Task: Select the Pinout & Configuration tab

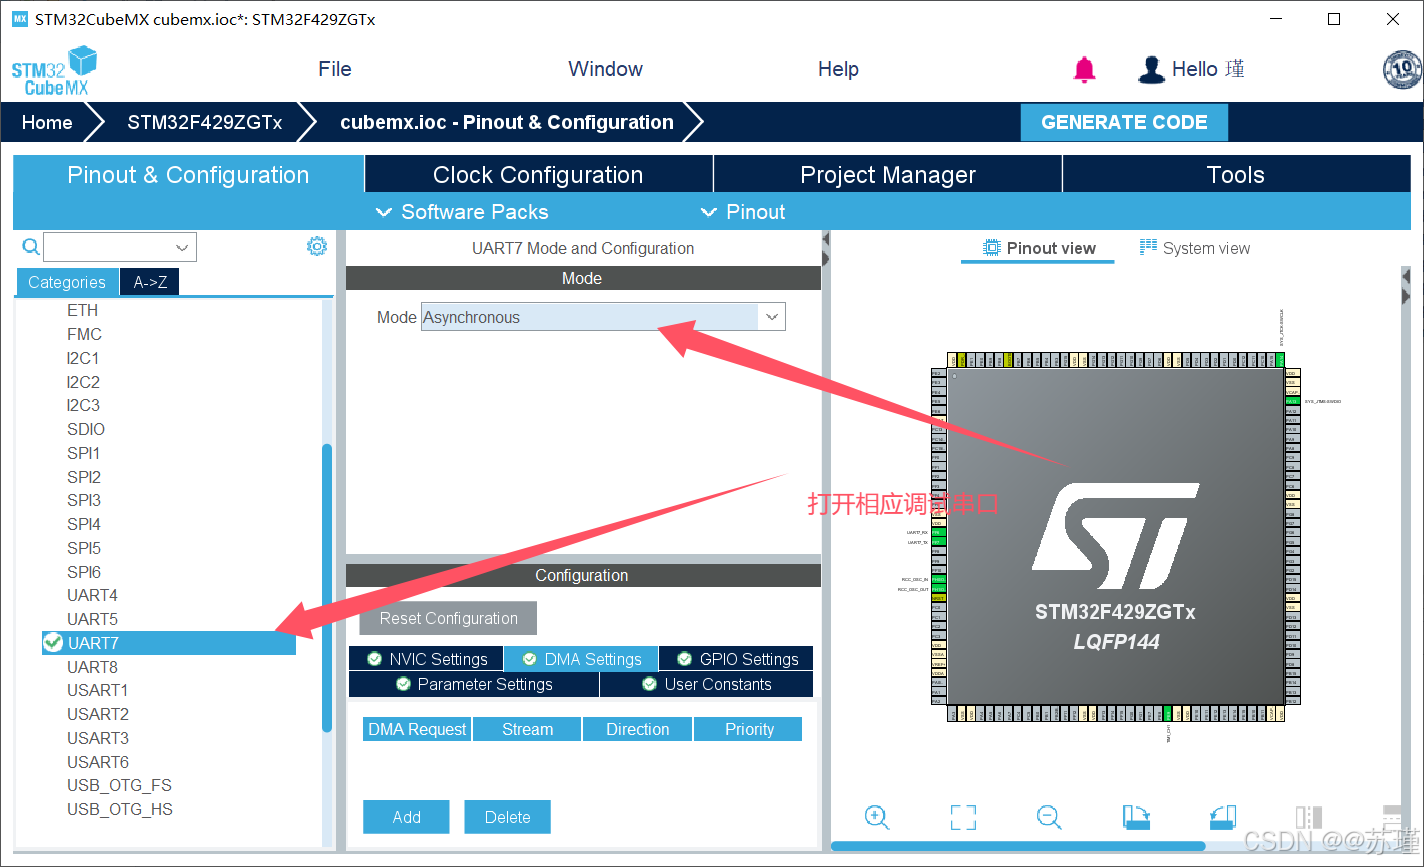Action: (x=188, y=174)
